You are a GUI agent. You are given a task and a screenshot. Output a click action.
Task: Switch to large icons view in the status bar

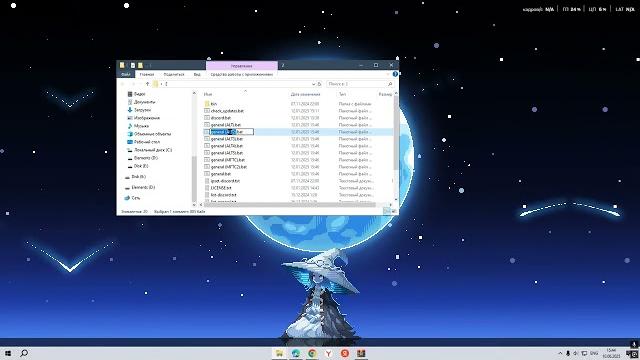click(394, 211)
